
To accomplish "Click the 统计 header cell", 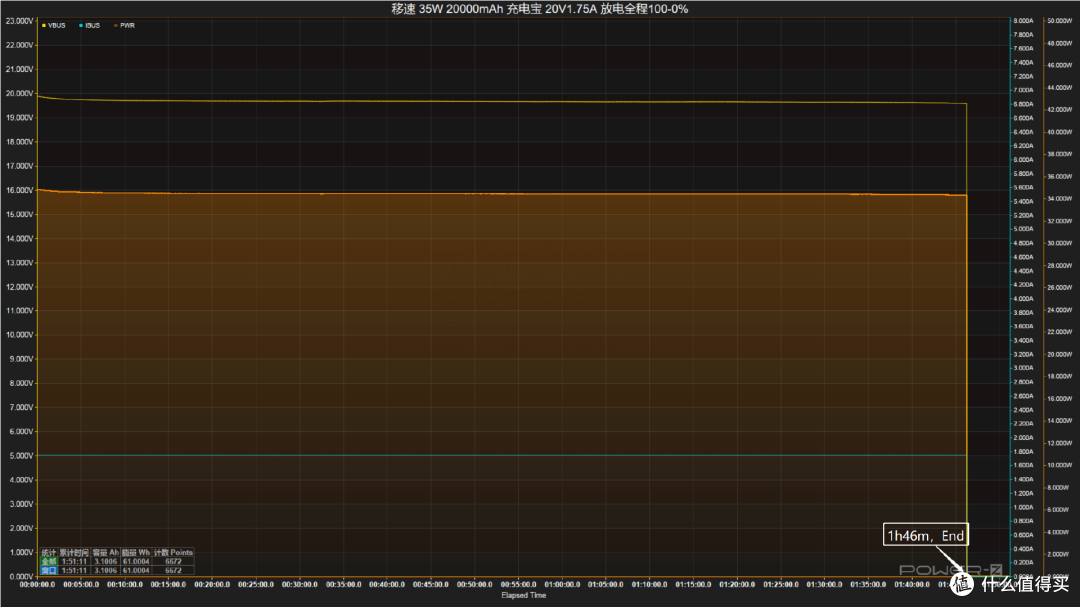I will point(48,553).
